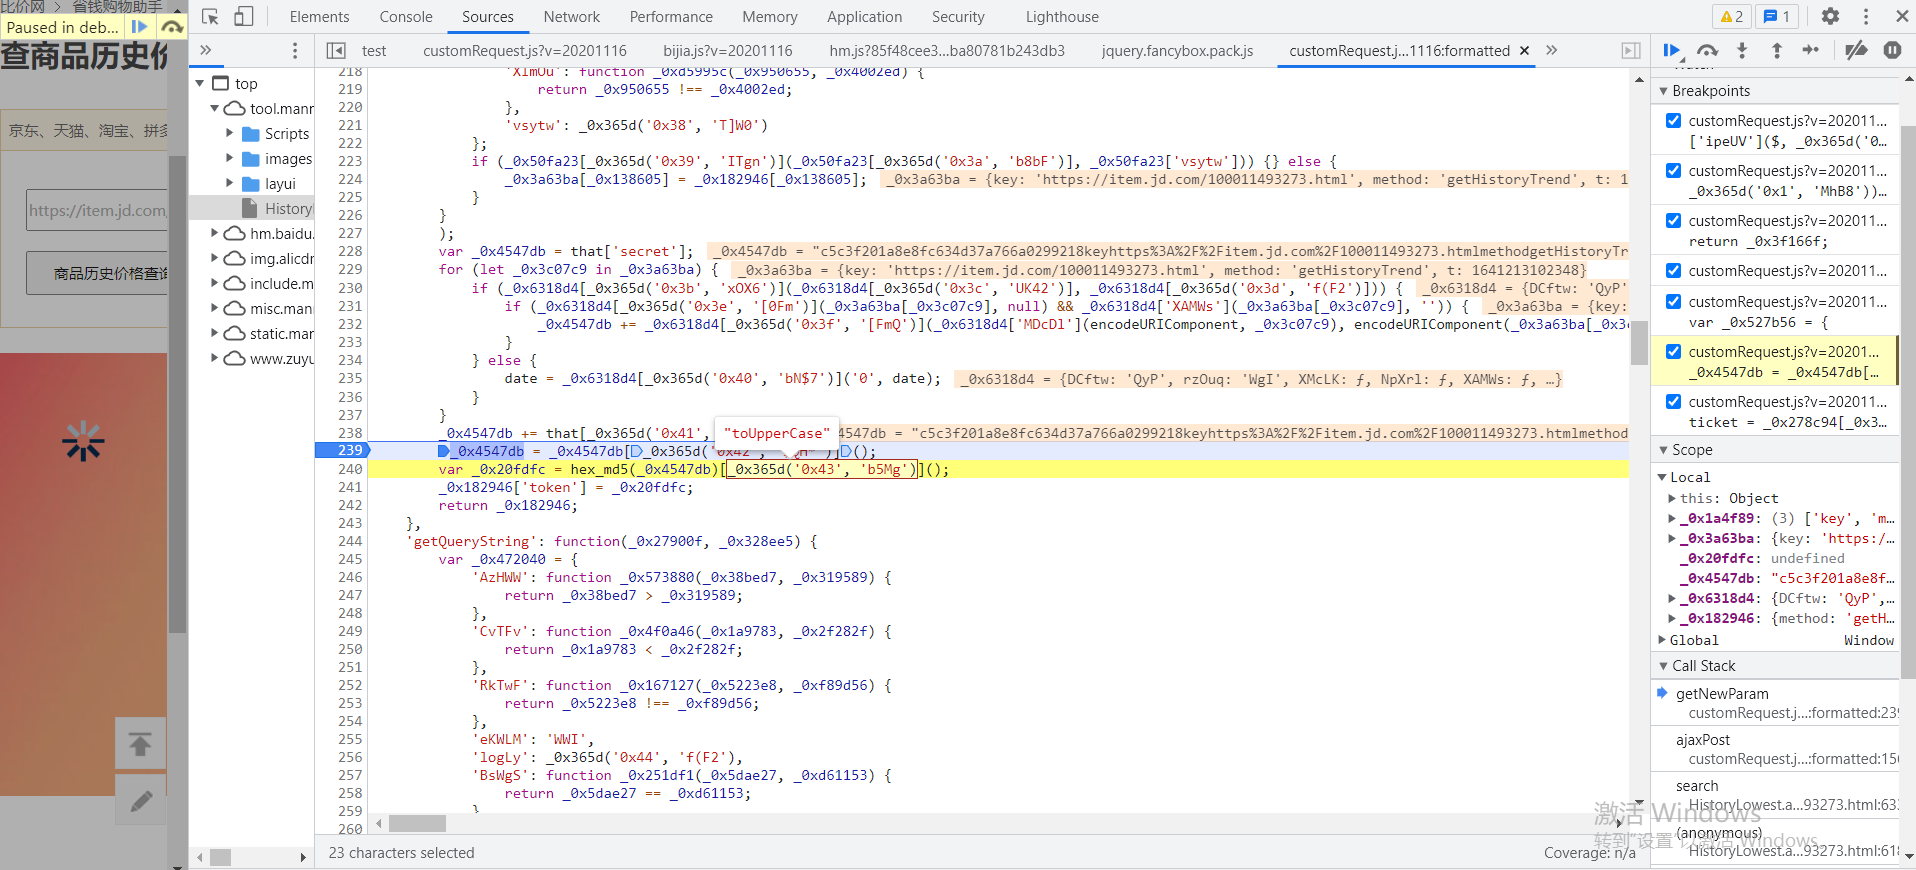
Task: Toggle pause on exceptions icon
Action: tap(1892, 50)
